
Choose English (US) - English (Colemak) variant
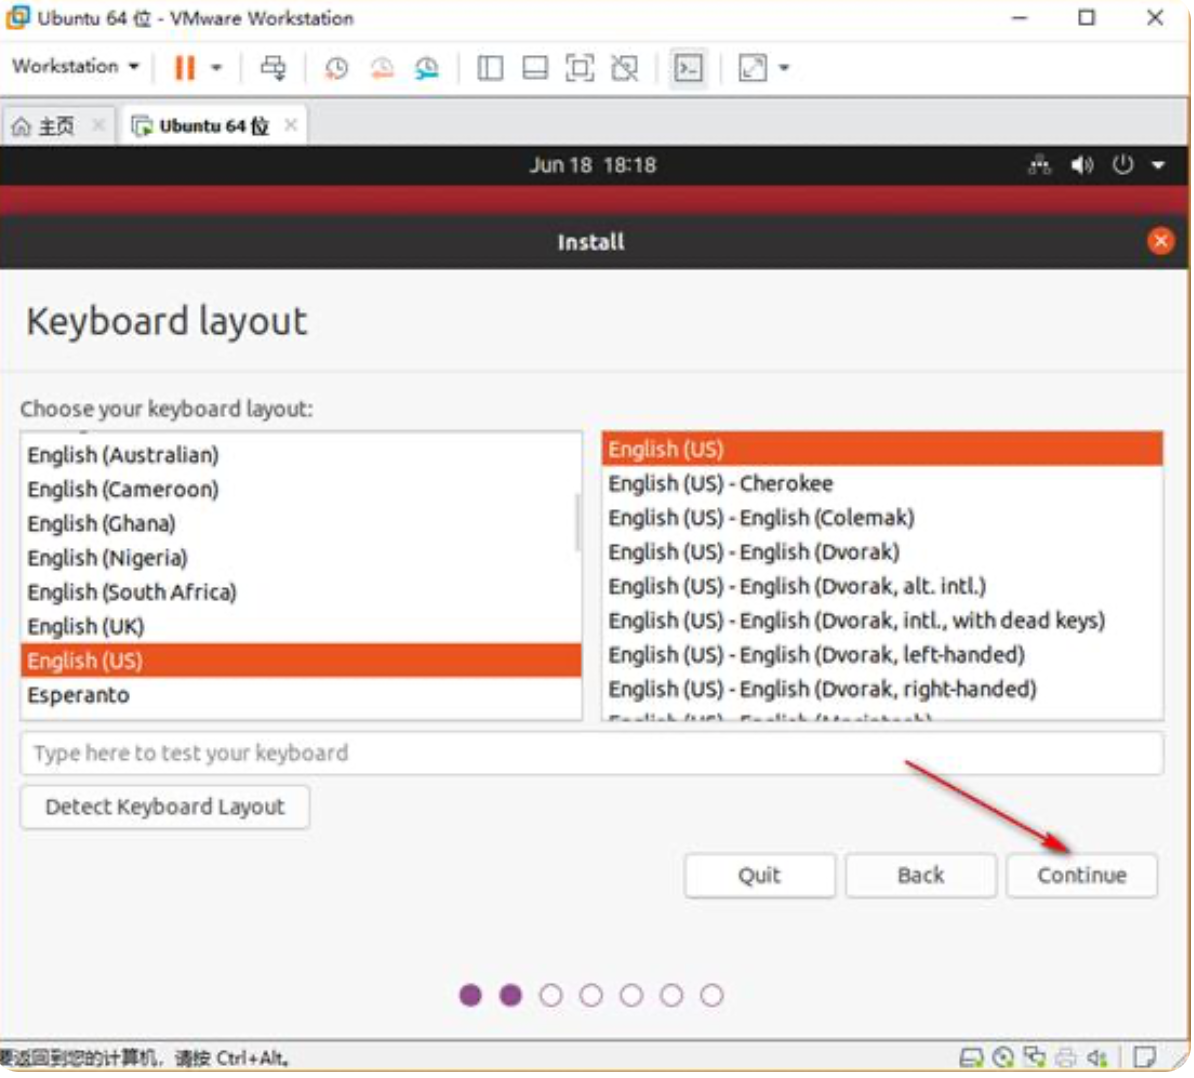tap(883, 518)
